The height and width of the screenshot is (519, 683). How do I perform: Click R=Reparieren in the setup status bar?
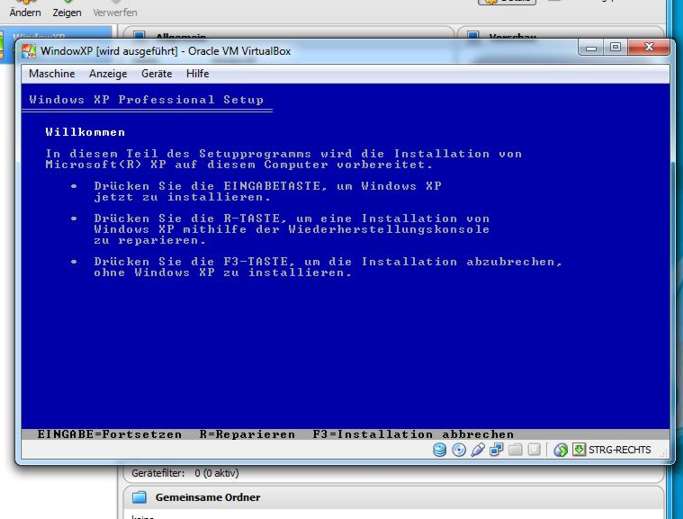click(x=247, y=434)
